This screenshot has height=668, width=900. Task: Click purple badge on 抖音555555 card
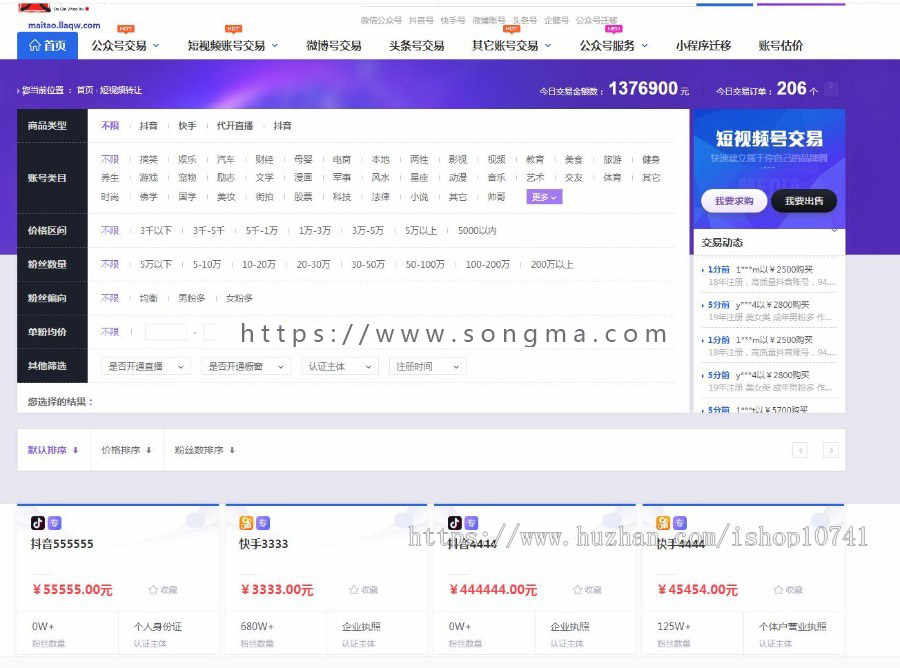[55, 523]
